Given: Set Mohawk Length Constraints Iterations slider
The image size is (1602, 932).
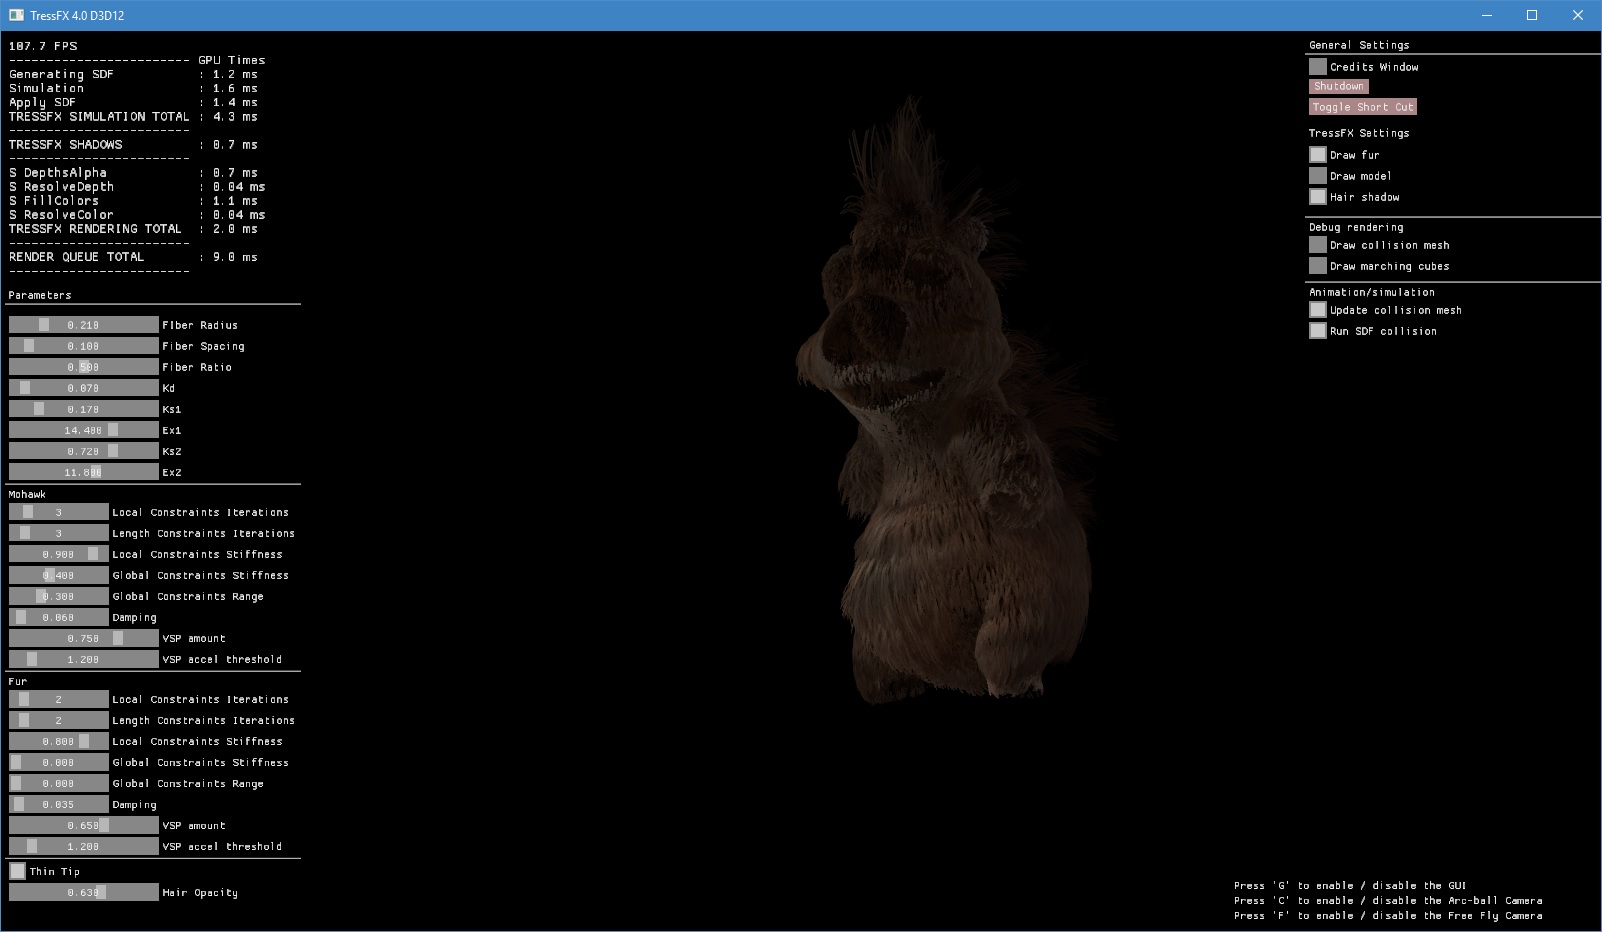Looking at the screenshot, I should pos(59,533).
